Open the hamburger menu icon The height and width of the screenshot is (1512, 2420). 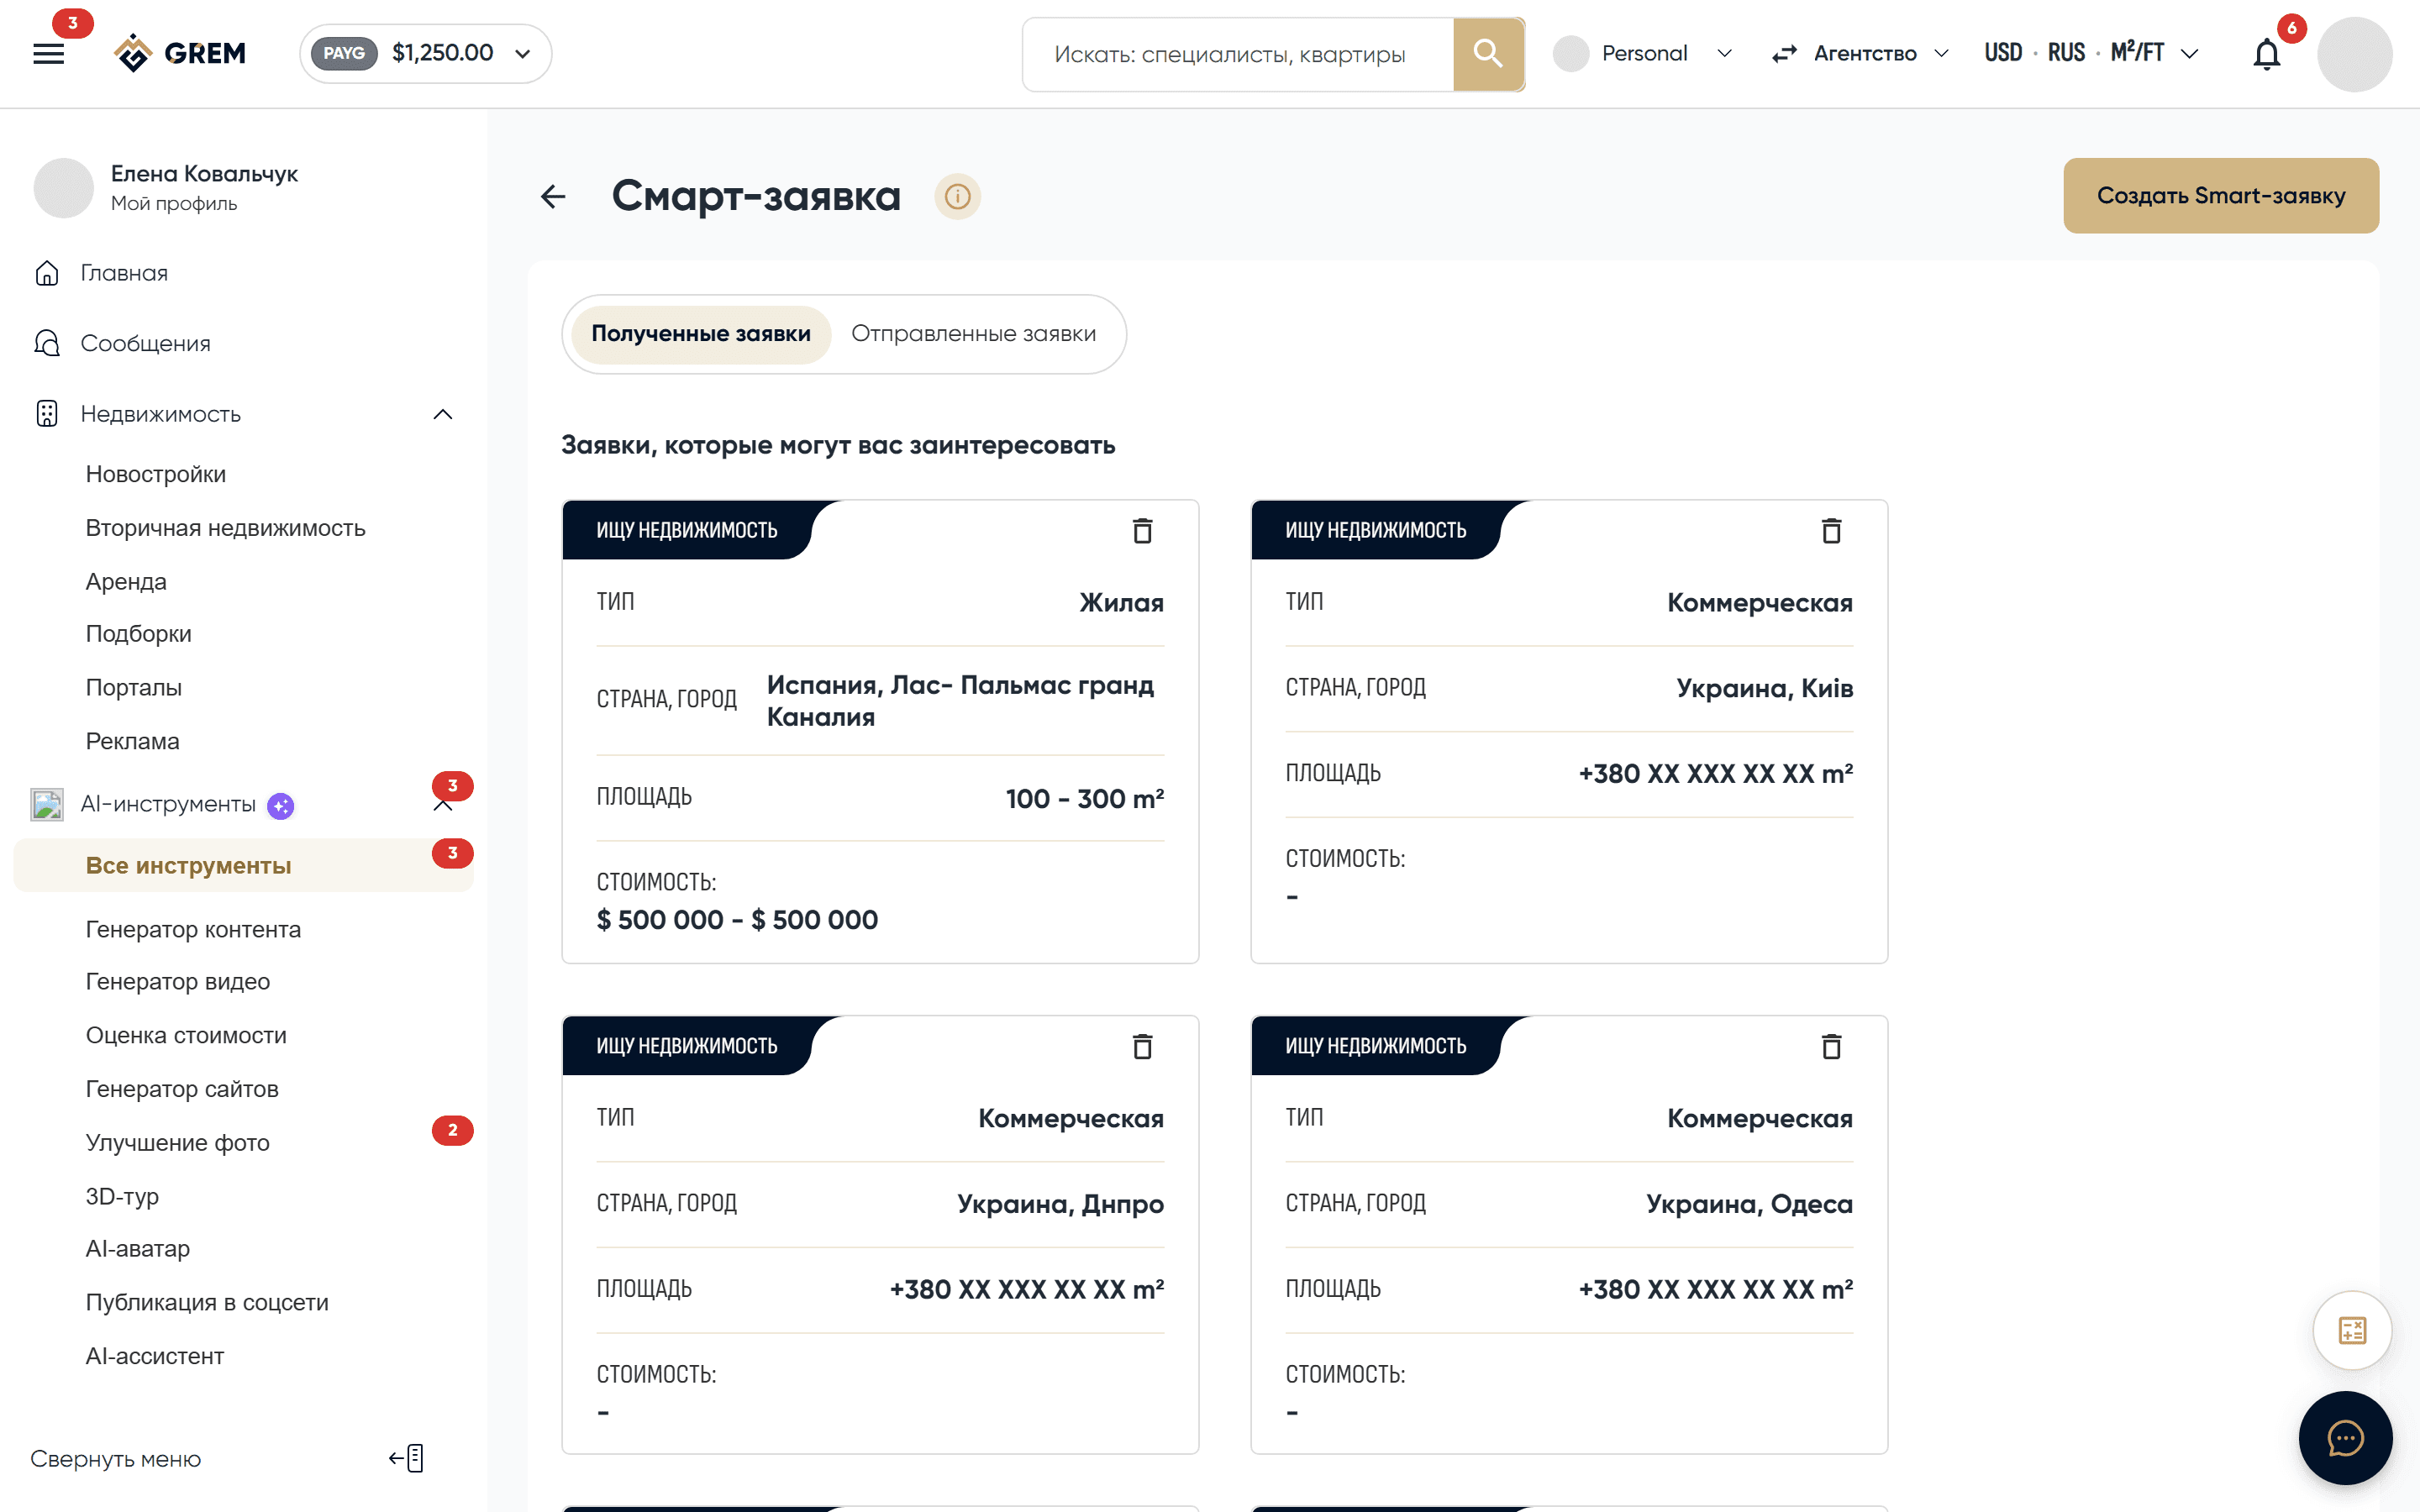click(48, 54)
